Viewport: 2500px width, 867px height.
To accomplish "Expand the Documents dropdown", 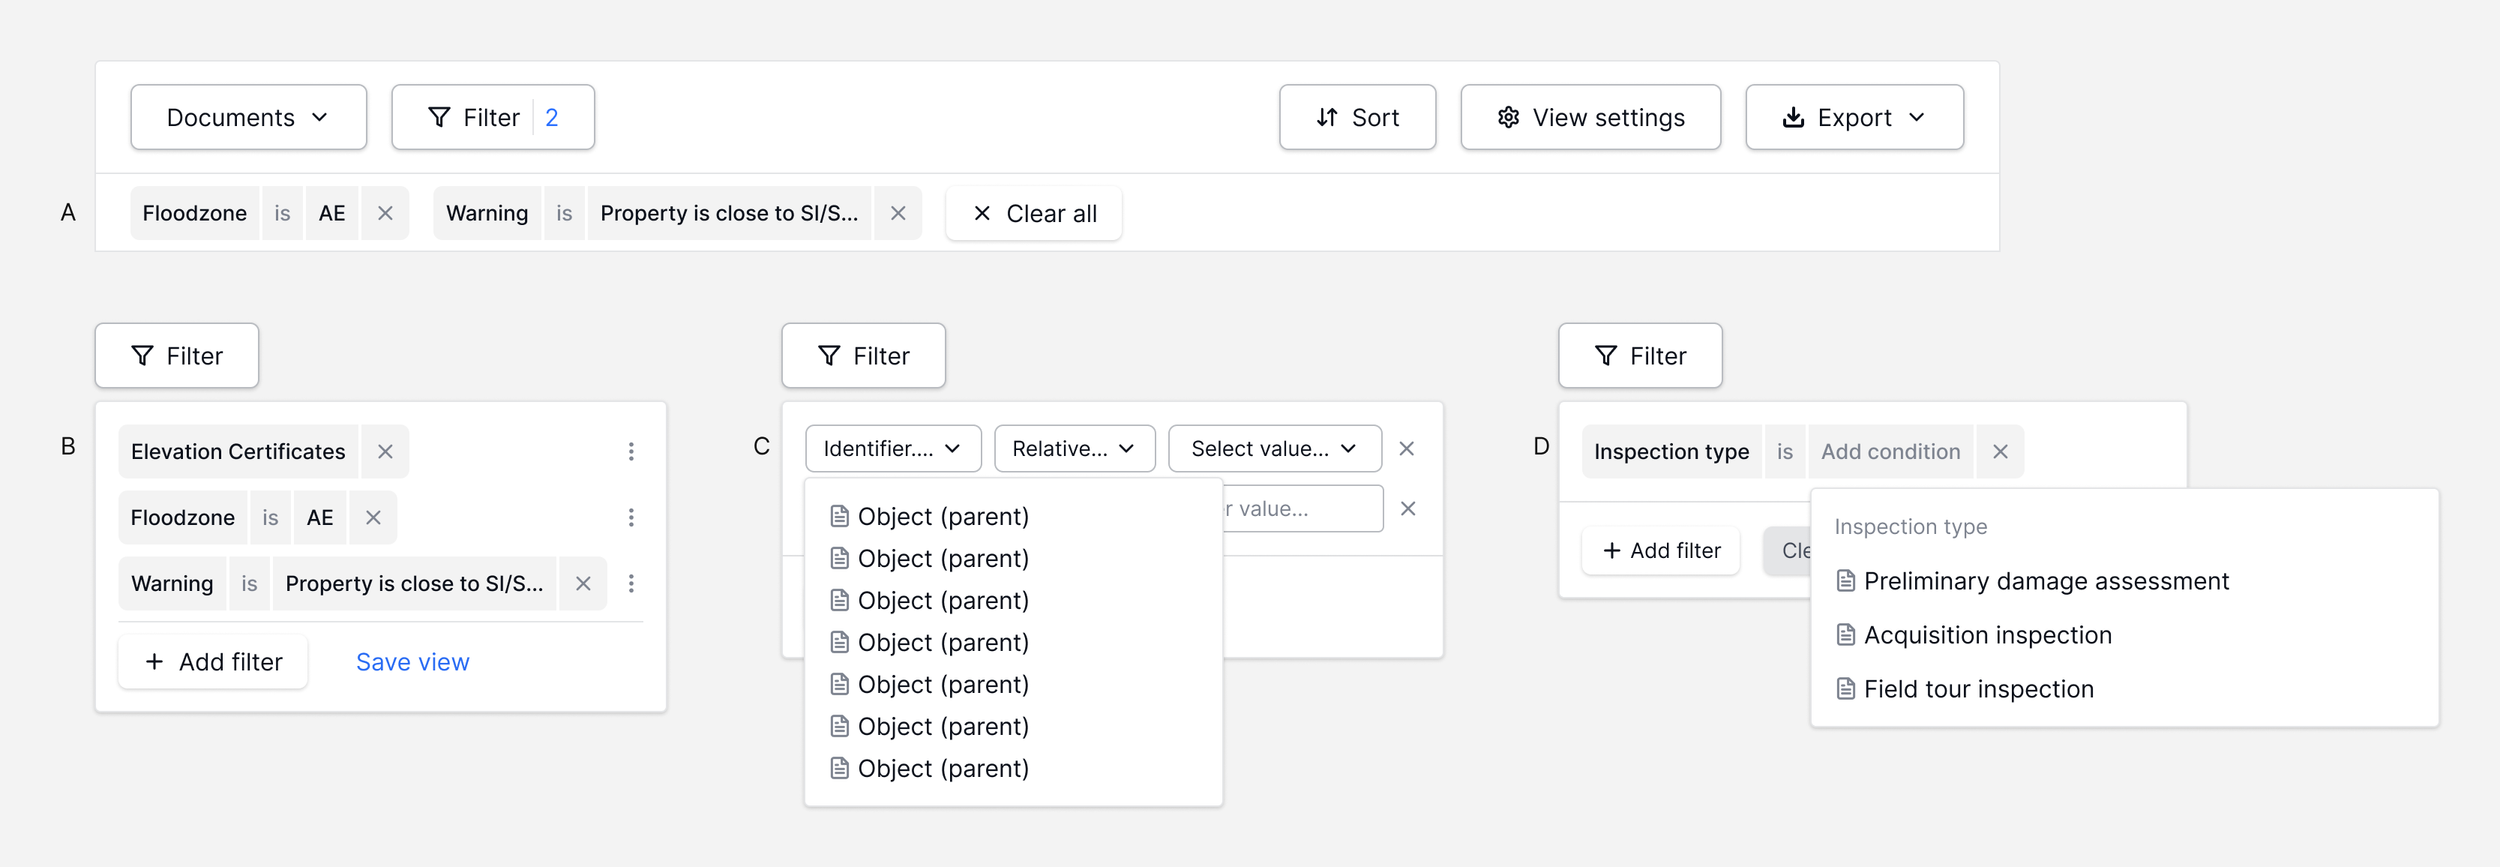I will (x=248, y=118).
